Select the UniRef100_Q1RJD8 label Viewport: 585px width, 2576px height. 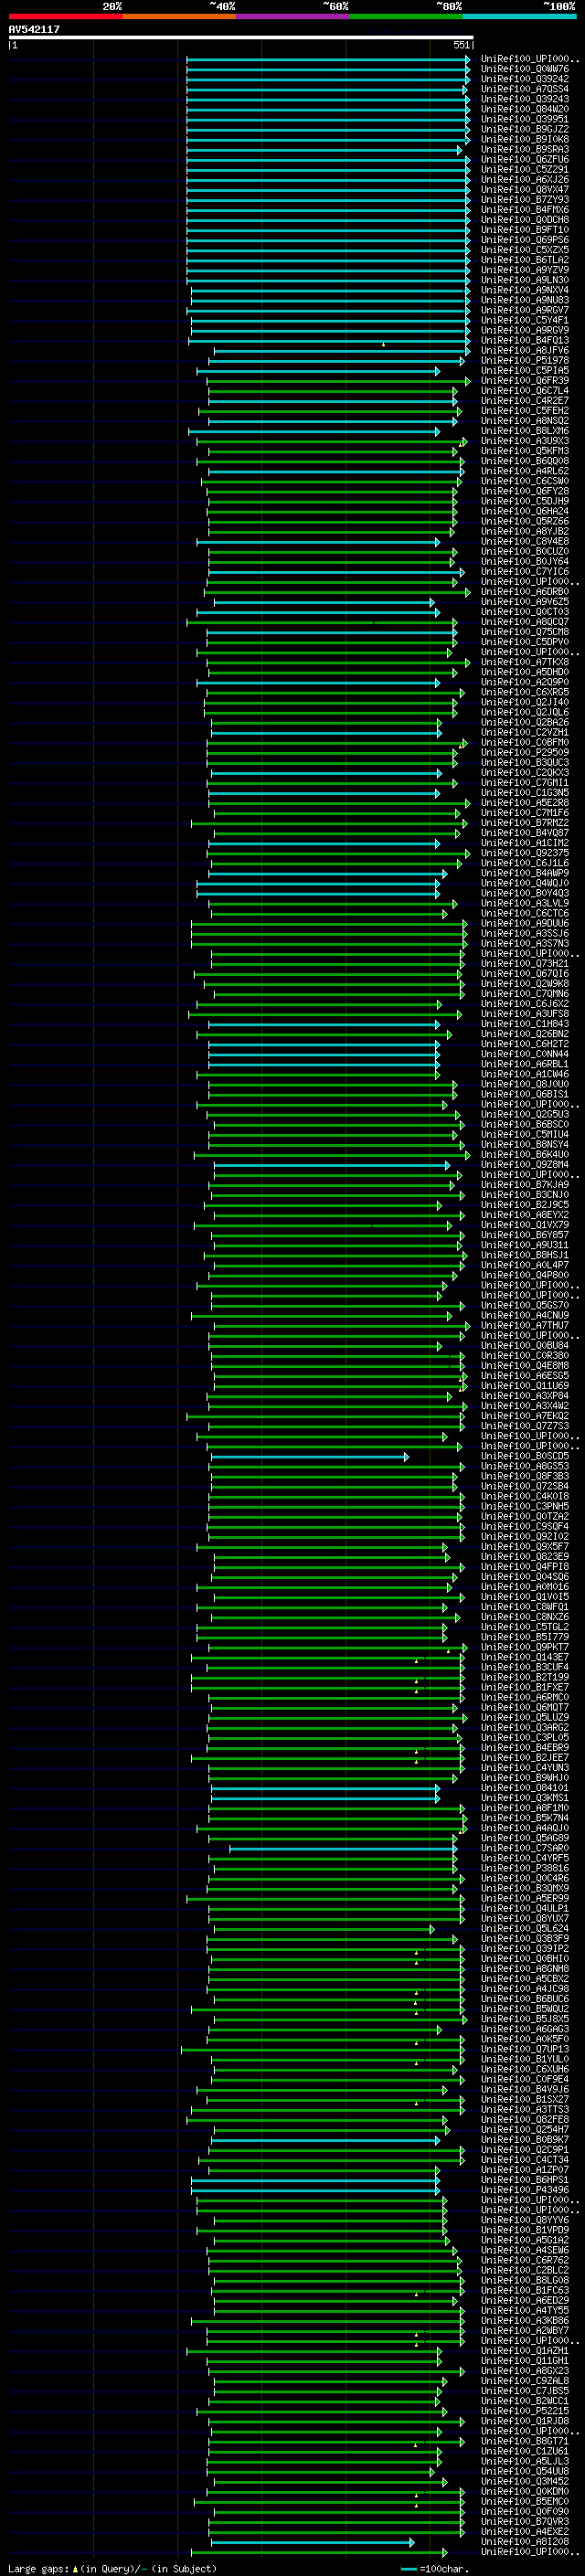(525, 2421)
